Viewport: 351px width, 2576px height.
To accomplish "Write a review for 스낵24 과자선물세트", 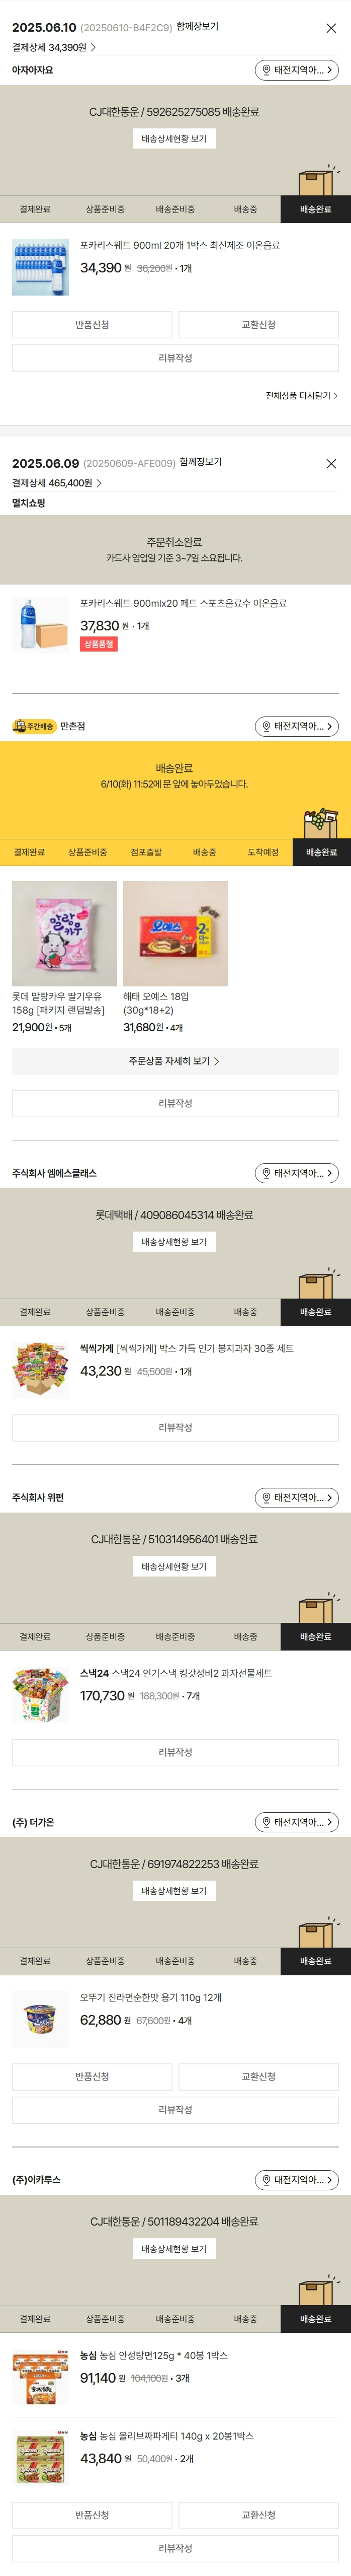I will [x=175, y=1752].
